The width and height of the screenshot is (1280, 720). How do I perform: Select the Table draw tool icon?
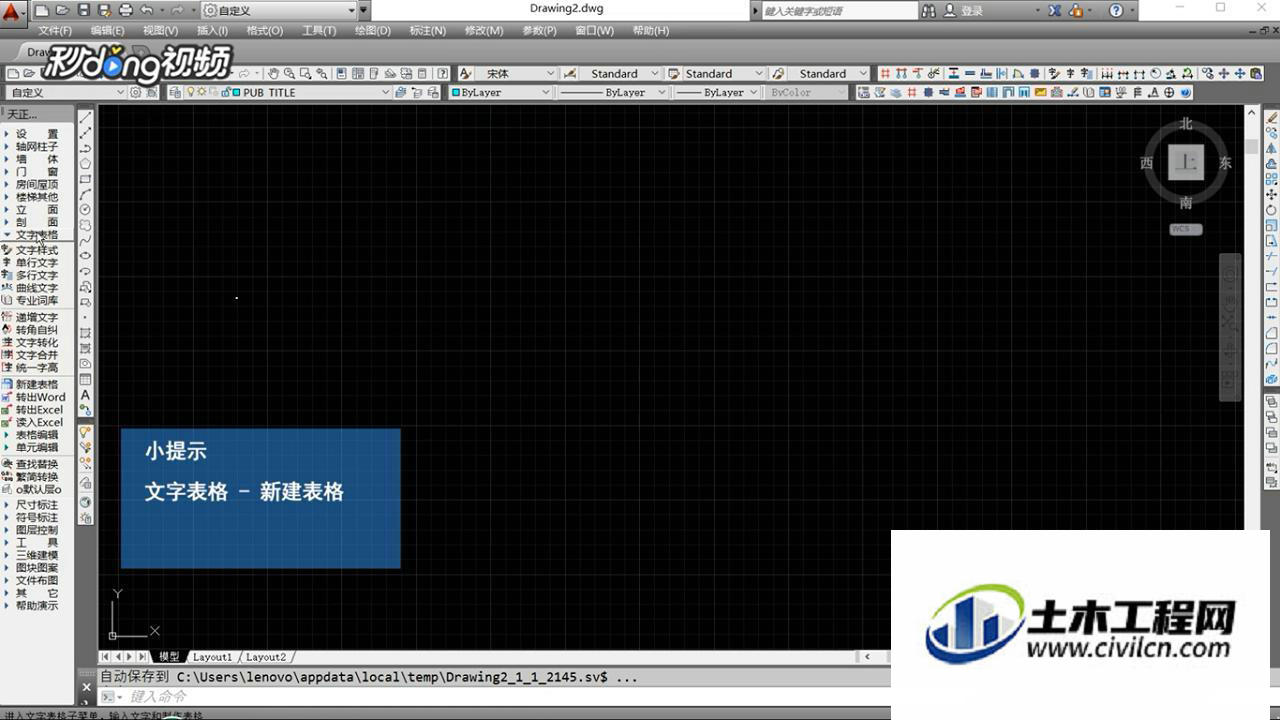86,379
